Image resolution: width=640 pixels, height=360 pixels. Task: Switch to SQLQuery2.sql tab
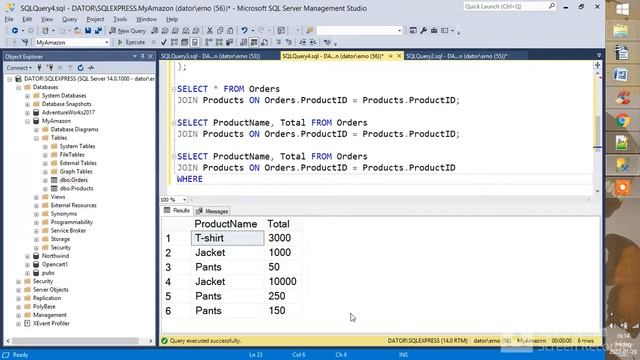click(456, 56)
